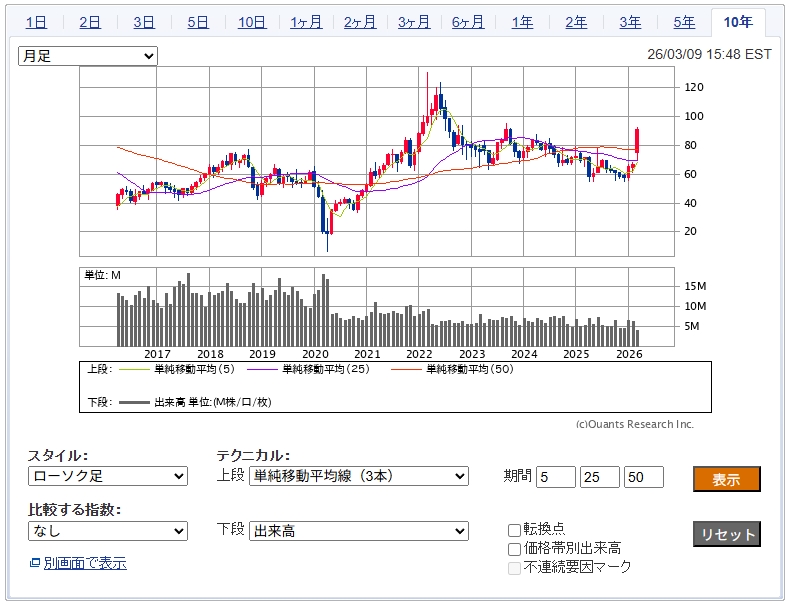Select the 5年 chart tab

pyautogui.click(x=684, y=22)
